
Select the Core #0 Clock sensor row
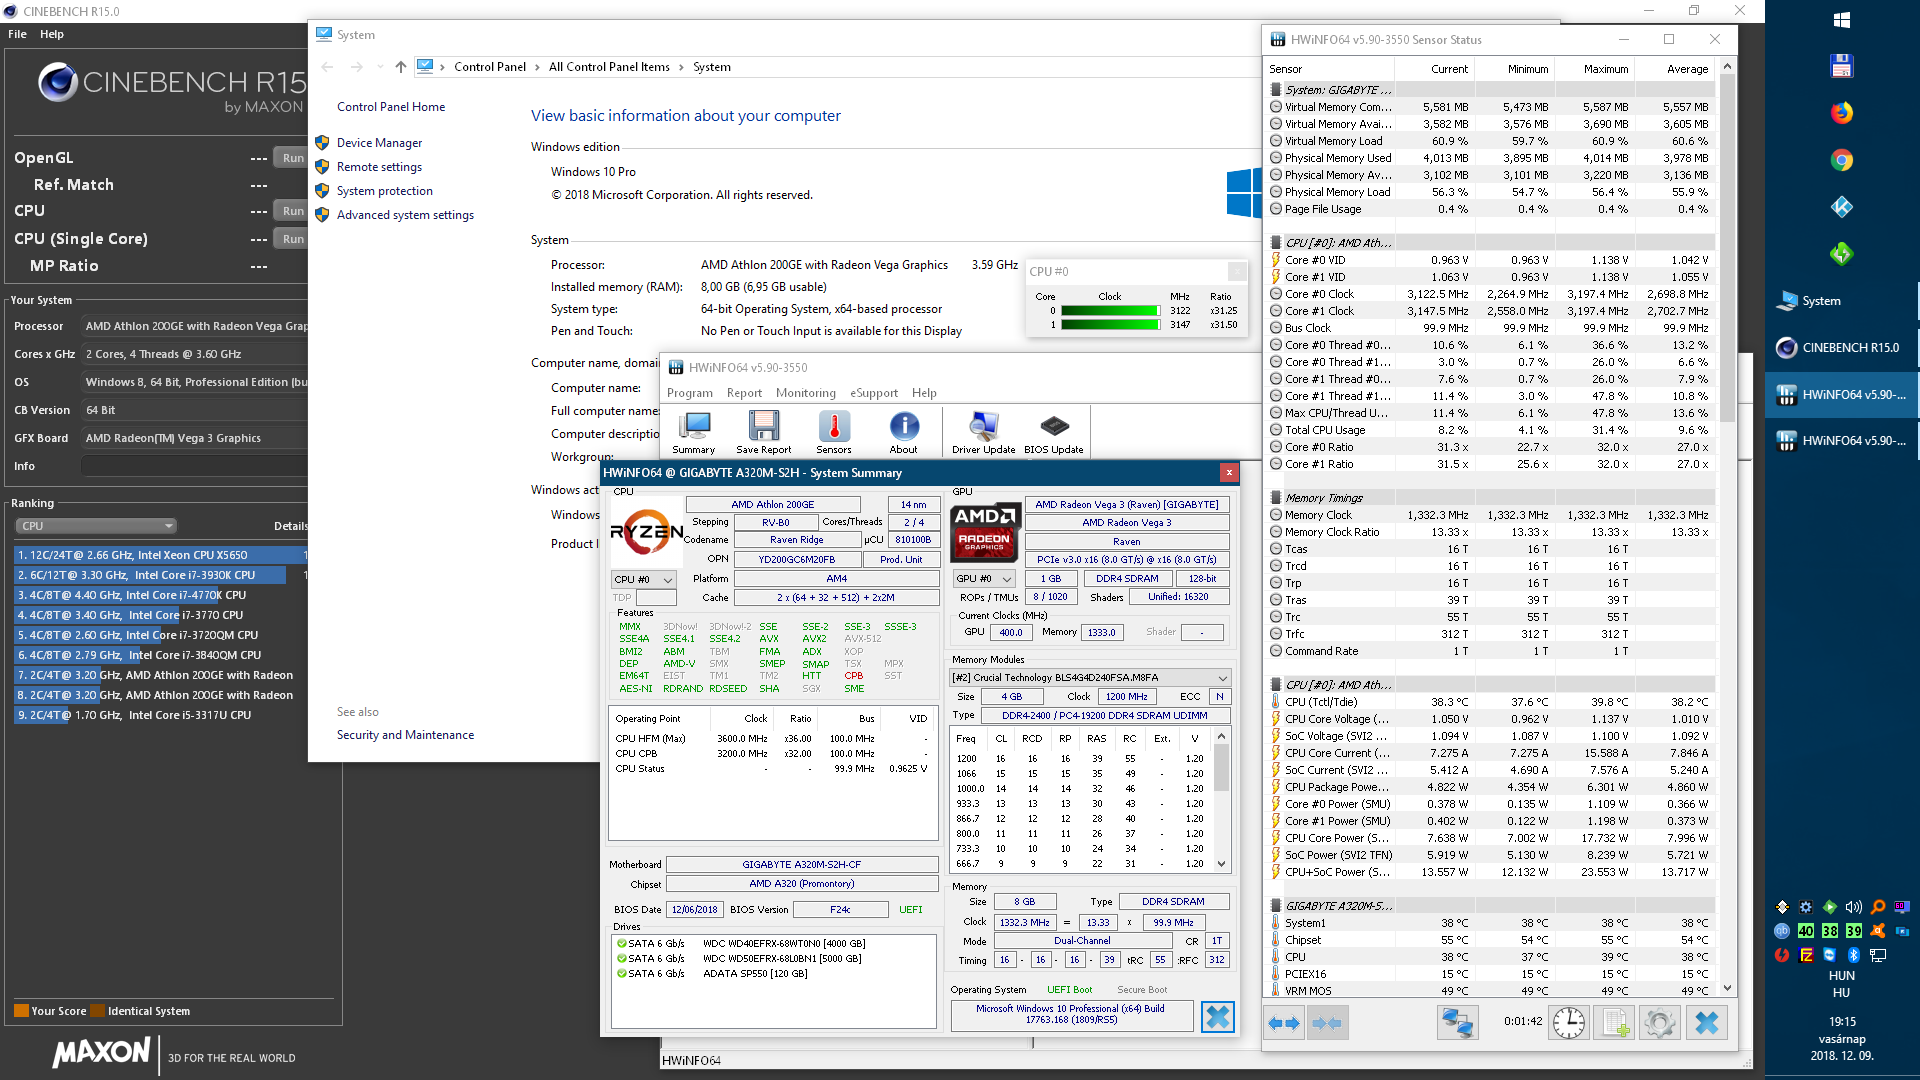pyautogui.click(x=1490, y=294)
